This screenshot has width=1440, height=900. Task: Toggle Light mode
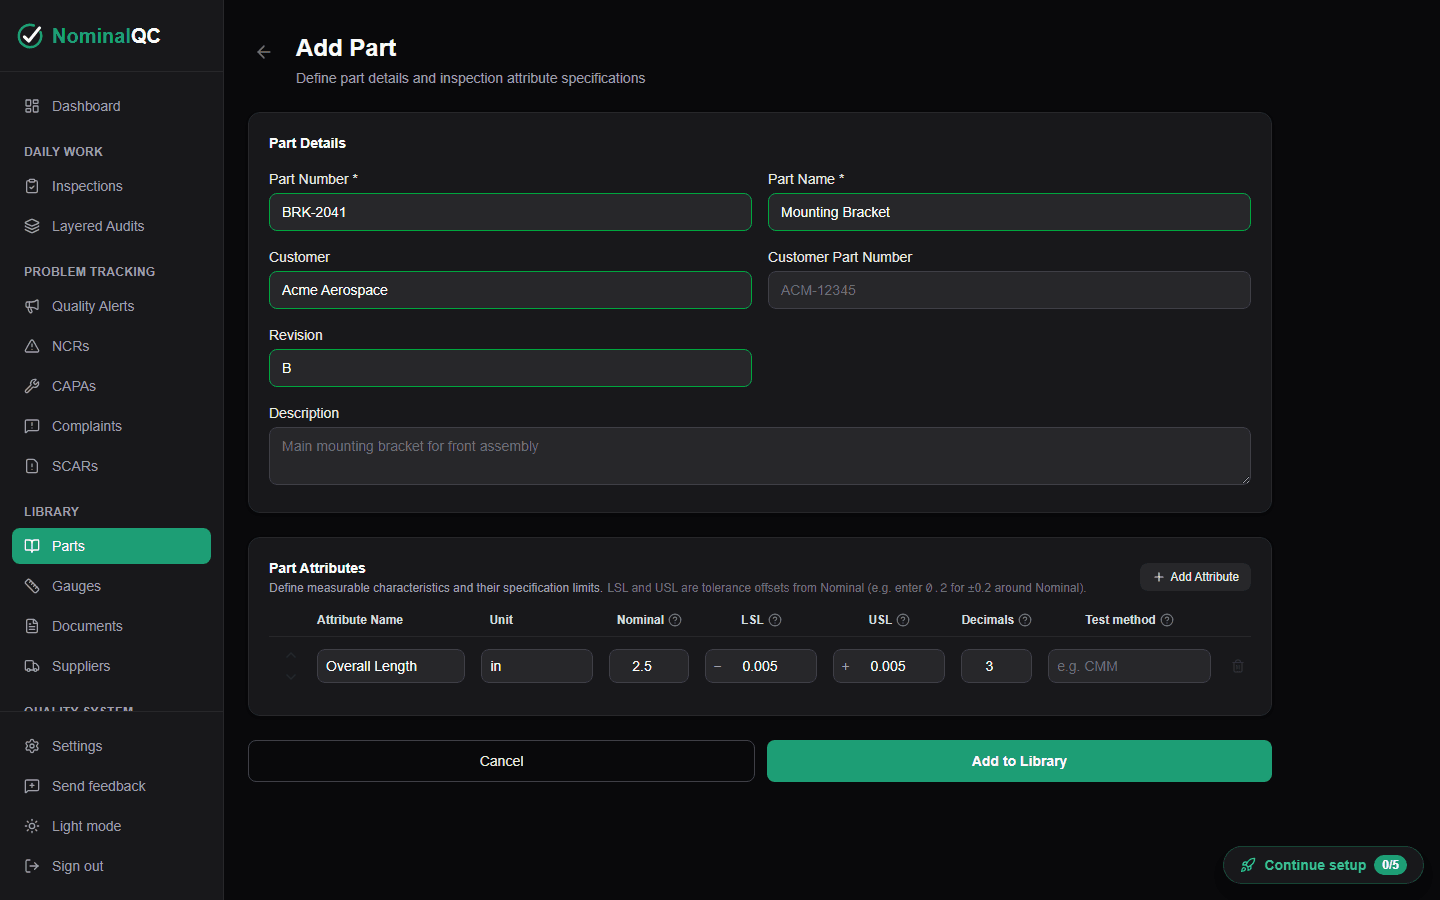tap(111, 826)
